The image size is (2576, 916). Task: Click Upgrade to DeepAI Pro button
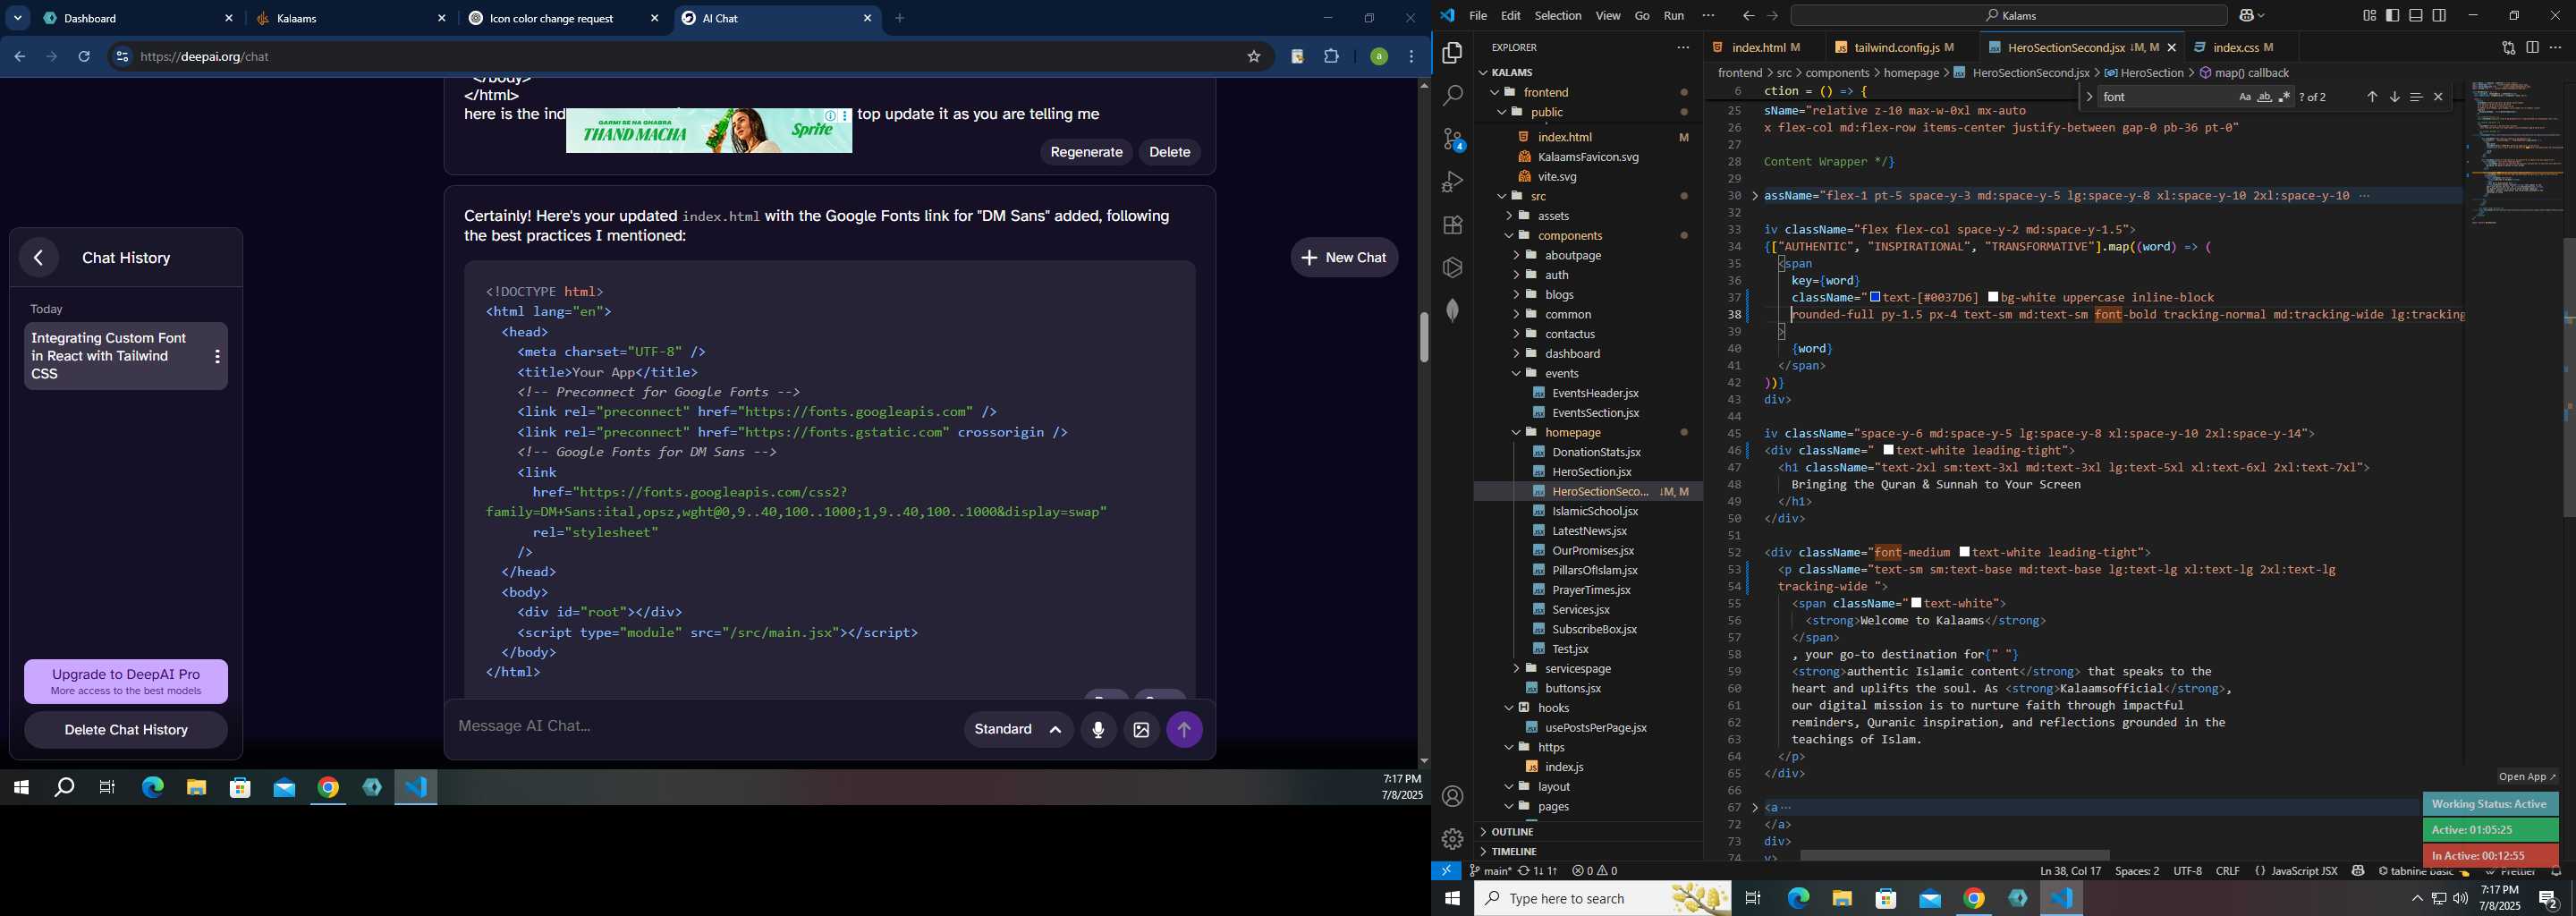126,682
